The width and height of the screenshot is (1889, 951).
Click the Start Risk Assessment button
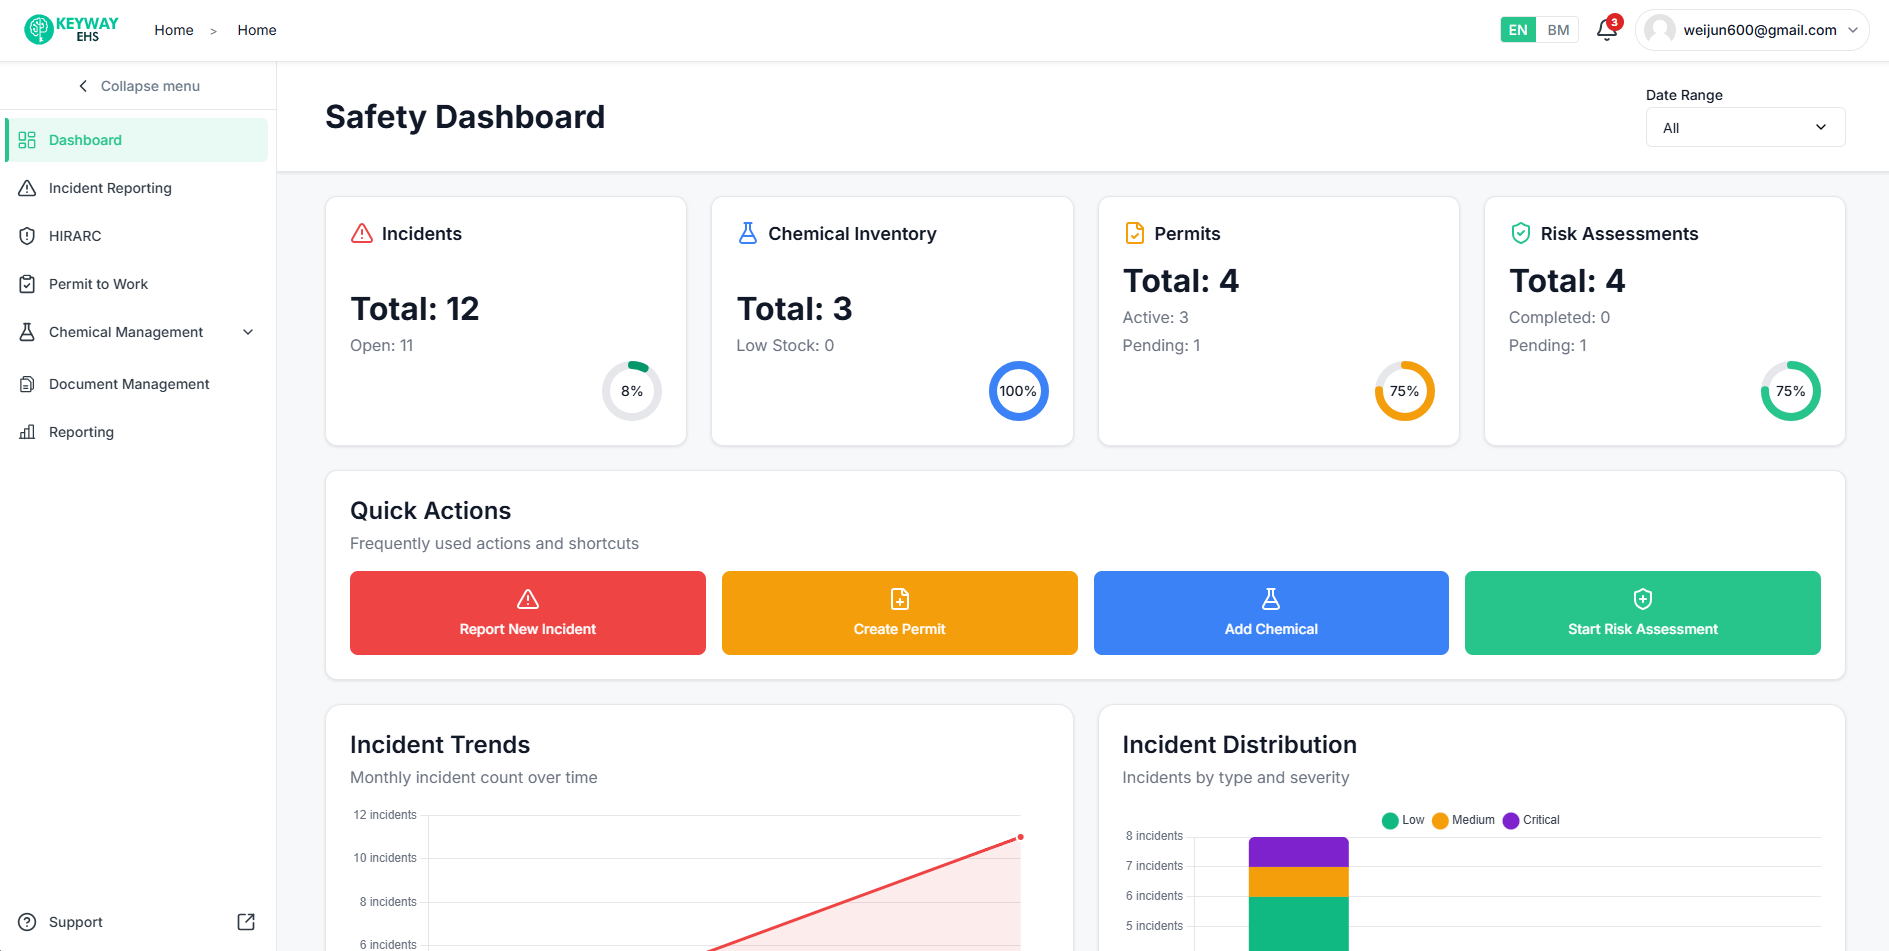point(1642,613)
